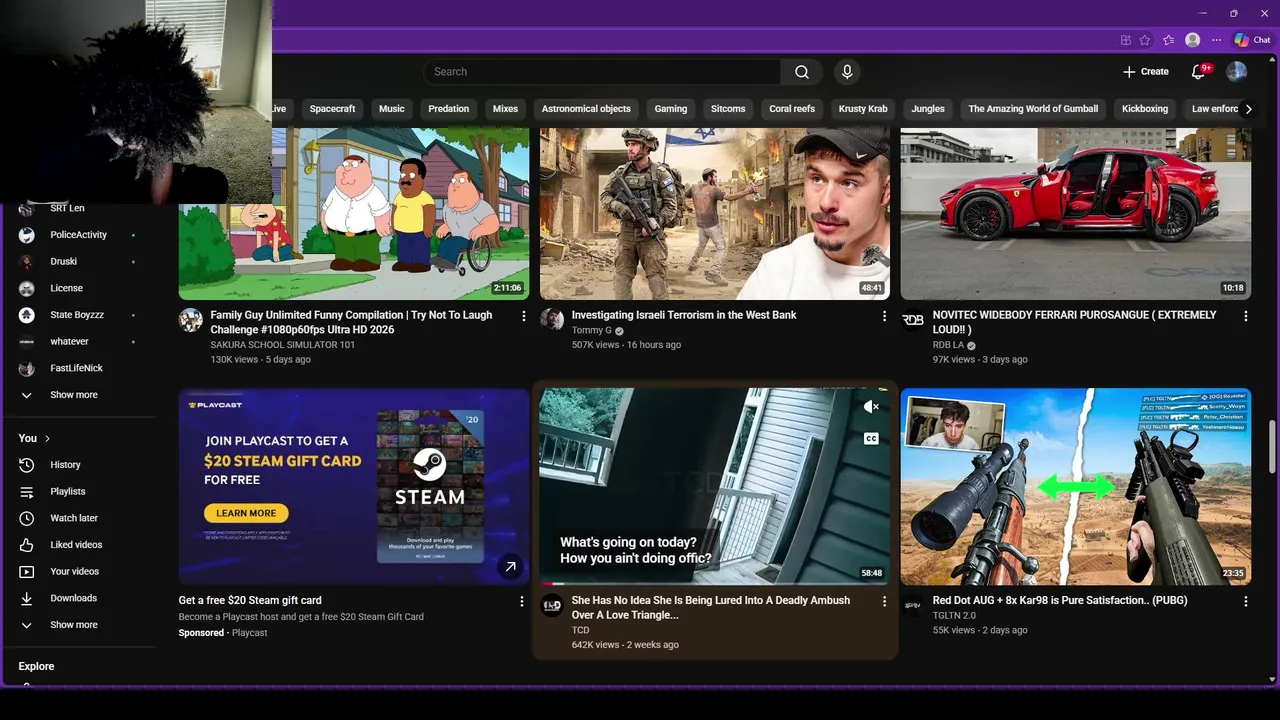
Task: Open State Boyzzz subscription
Action: pyautogui.click(x=79, y=315)
